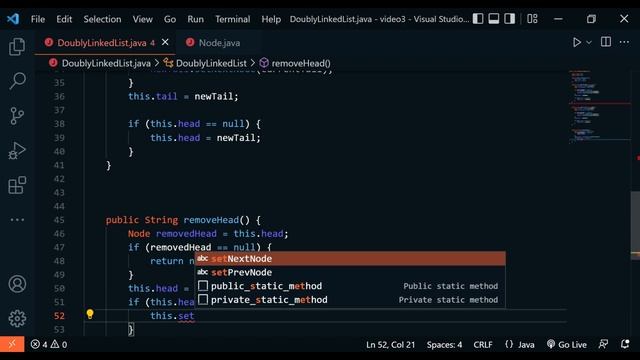Open the Go menu
Viewport: 640px width, 360px height.
pos(170,19)
